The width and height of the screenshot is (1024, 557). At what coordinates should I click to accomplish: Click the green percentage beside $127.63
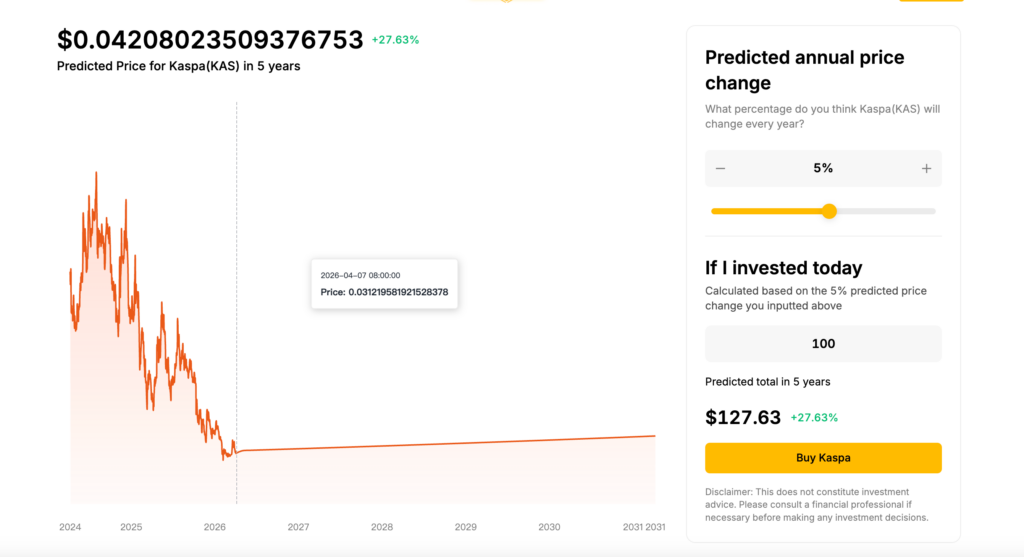[814, 418]
